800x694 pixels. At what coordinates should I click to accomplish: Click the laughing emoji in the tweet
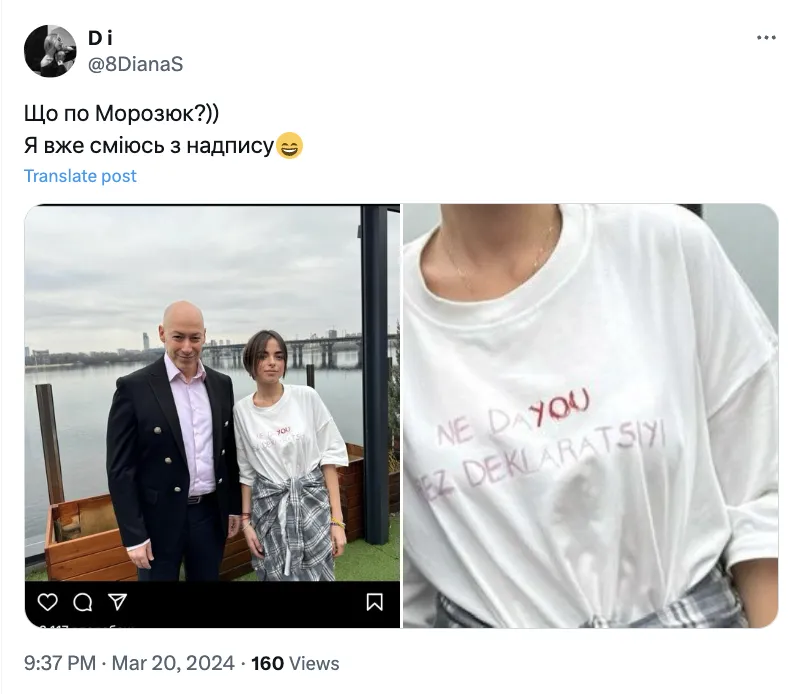coord(289,146)
